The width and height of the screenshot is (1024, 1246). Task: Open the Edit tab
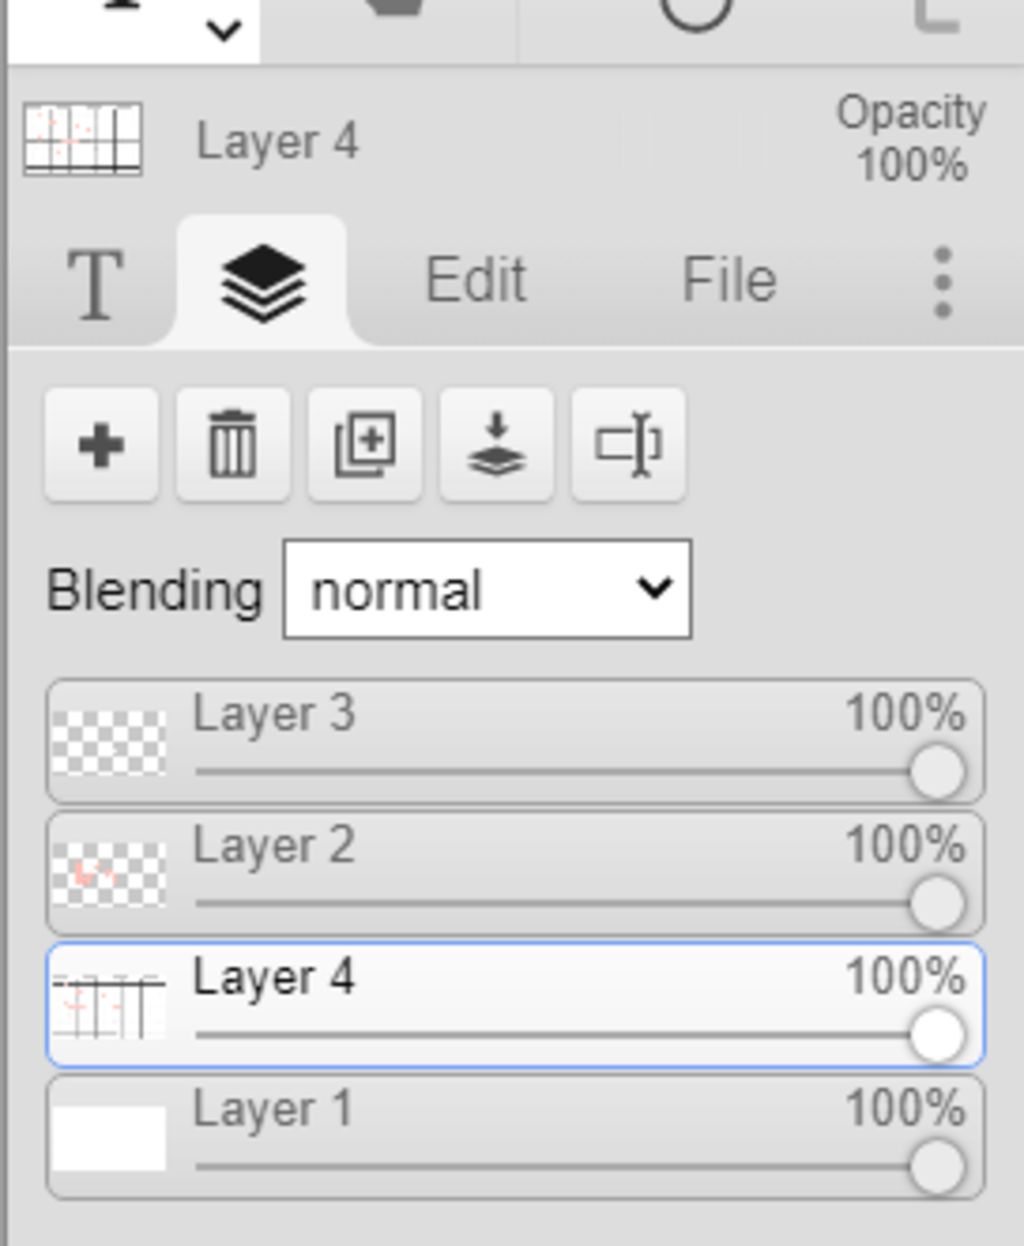pyautogui.click(x=476, y=280)
